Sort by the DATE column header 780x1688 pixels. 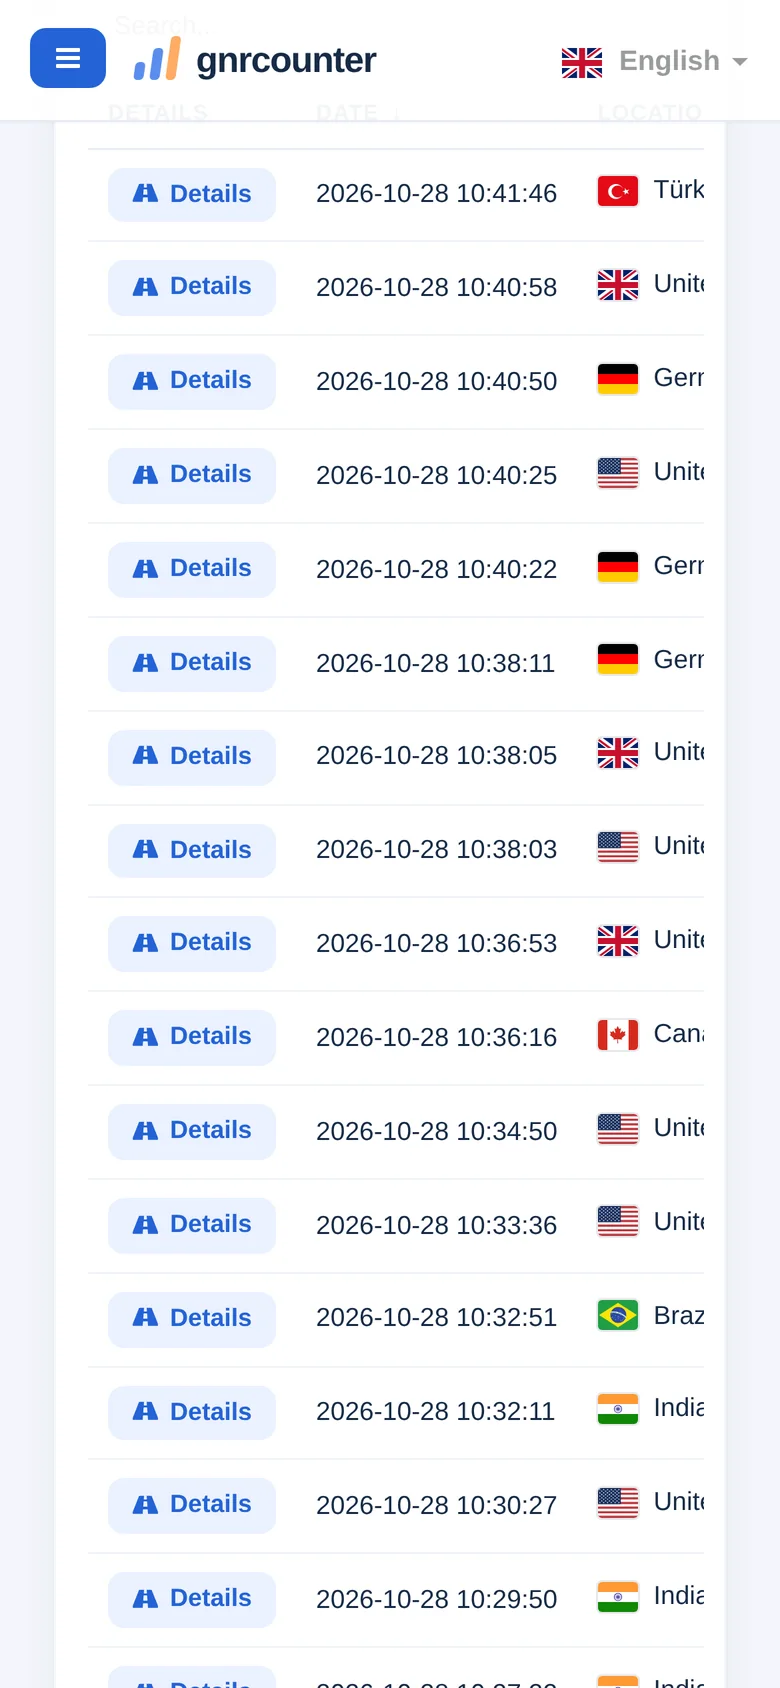[x=347, y=113]
